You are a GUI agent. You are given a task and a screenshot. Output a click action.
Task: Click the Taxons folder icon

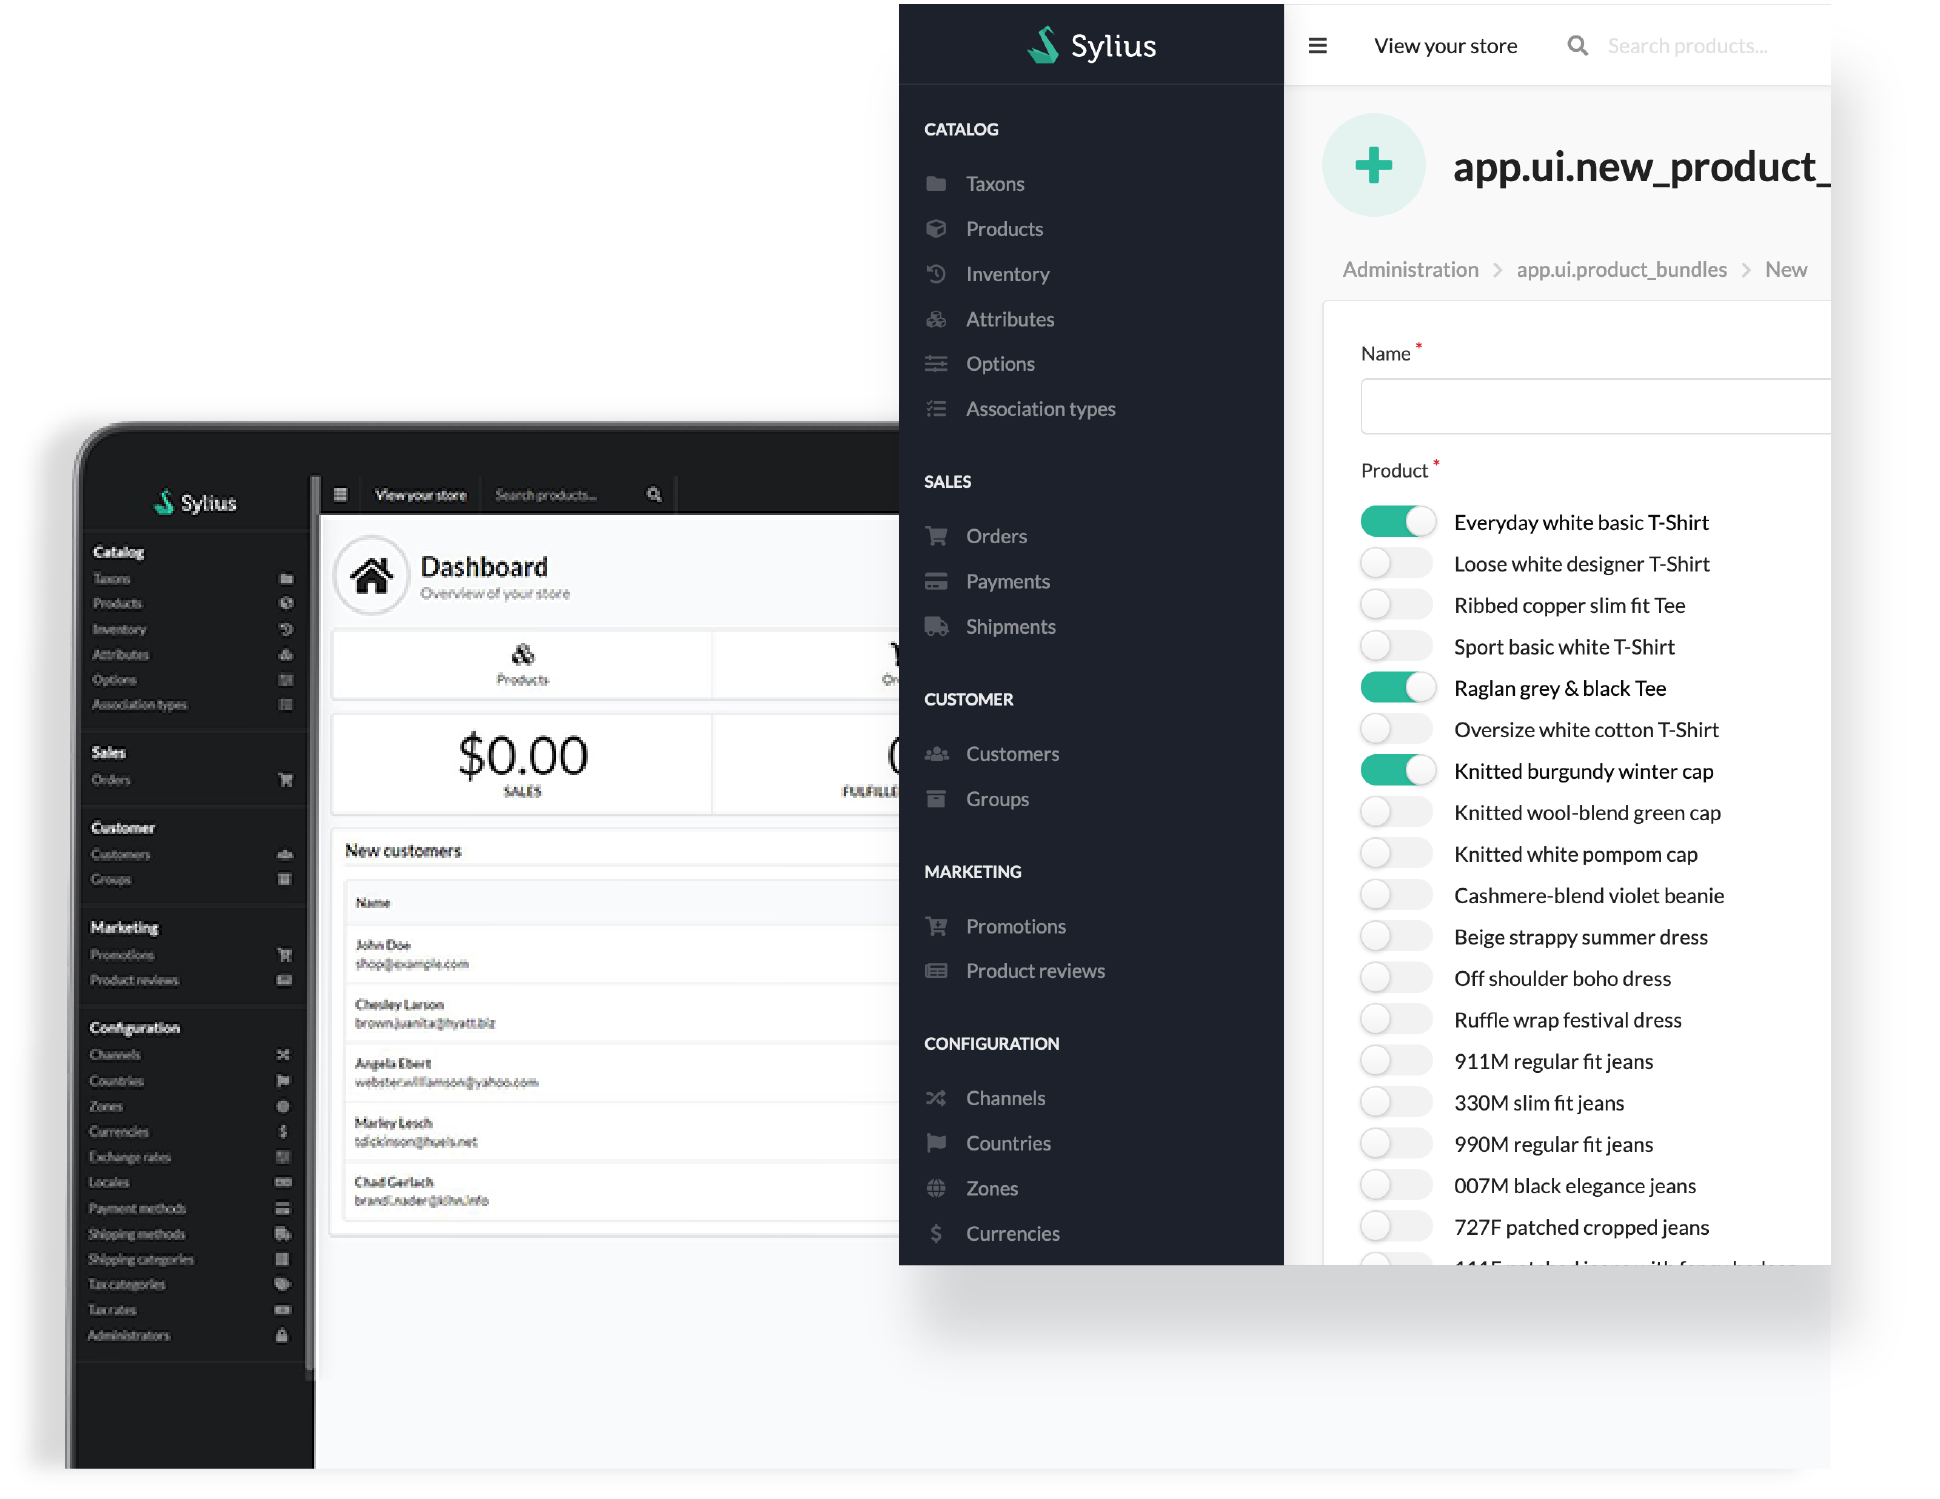pyautogui.click(x=936, y=184)
